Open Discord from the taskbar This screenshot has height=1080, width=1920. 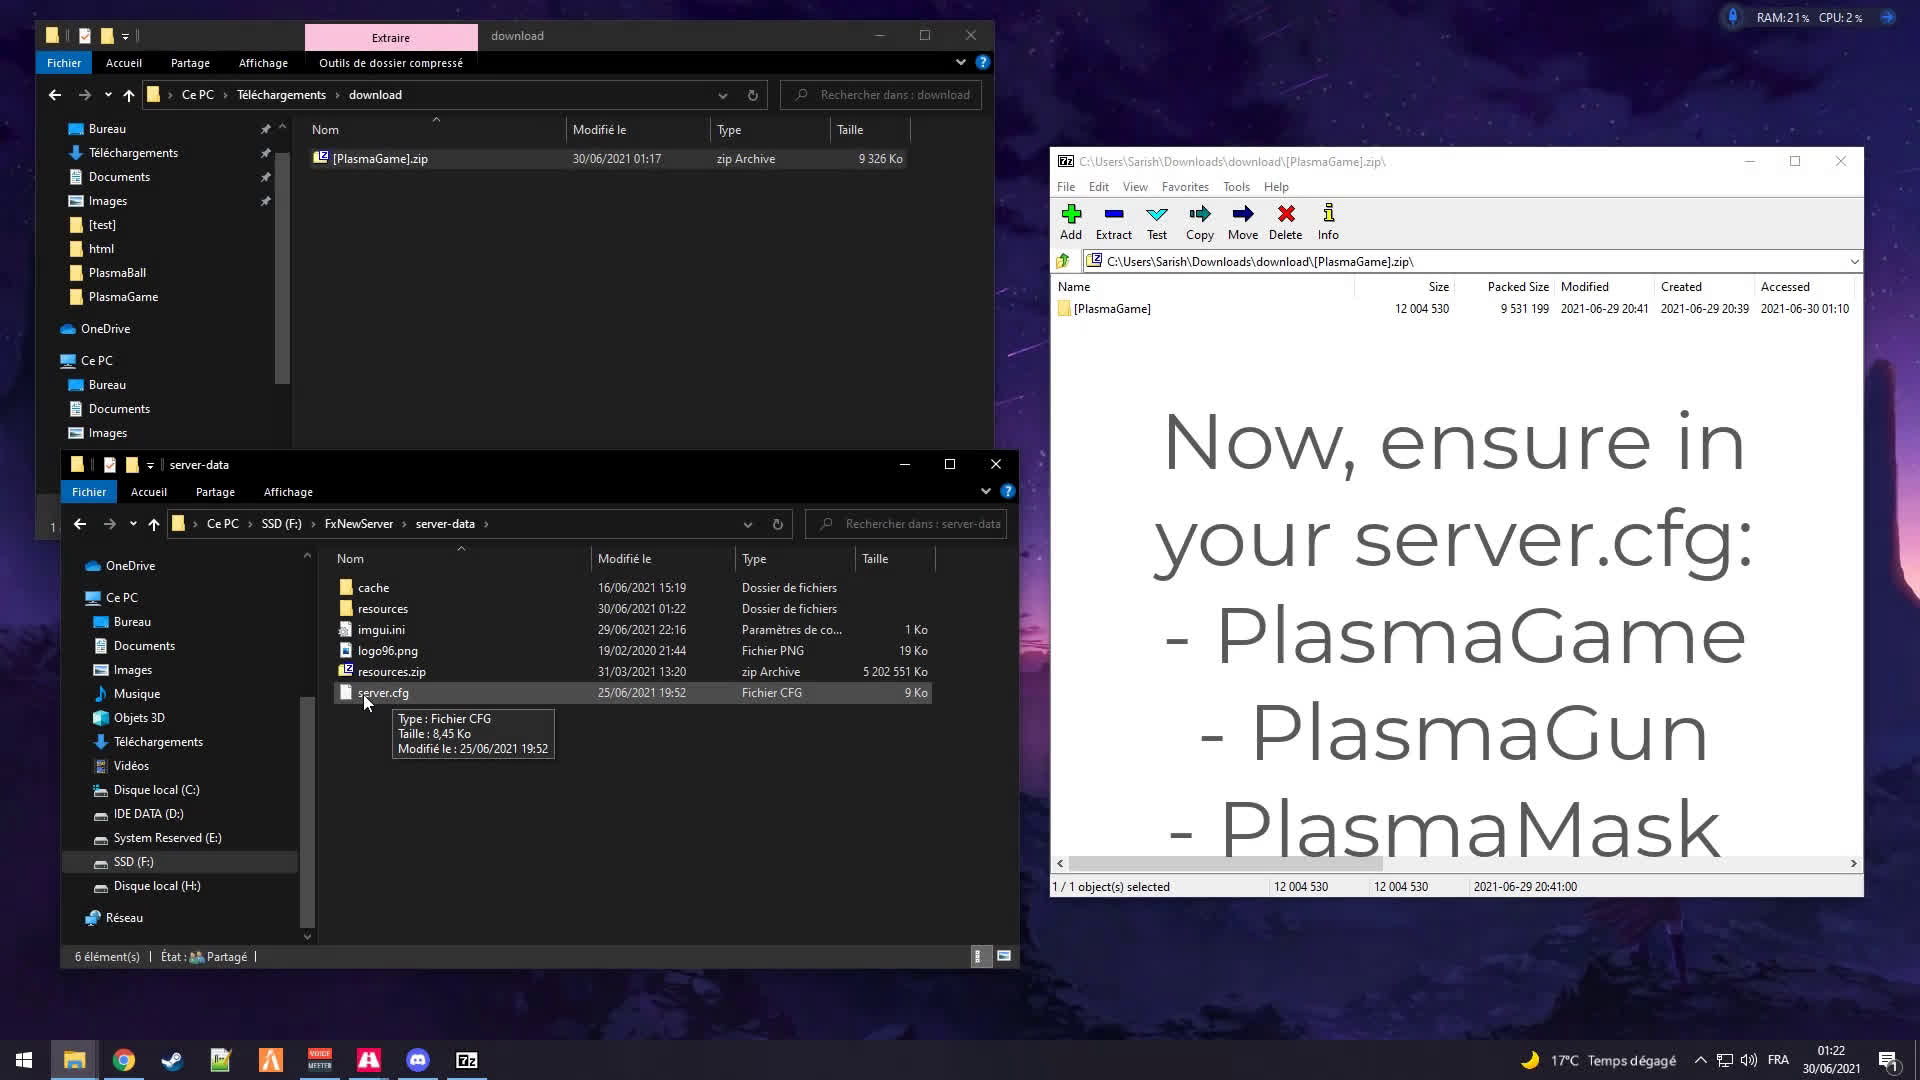pos(418,1060)
